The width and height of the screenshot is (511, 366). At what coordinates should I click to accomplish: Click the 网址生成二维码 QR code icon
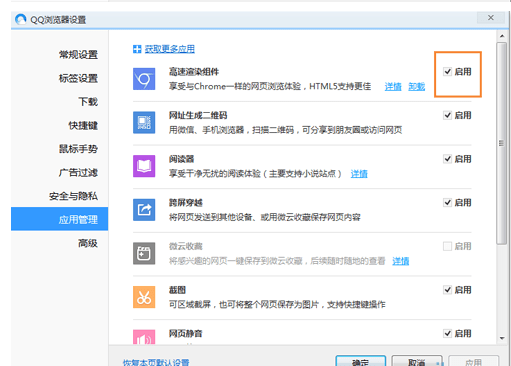point(144,123)
